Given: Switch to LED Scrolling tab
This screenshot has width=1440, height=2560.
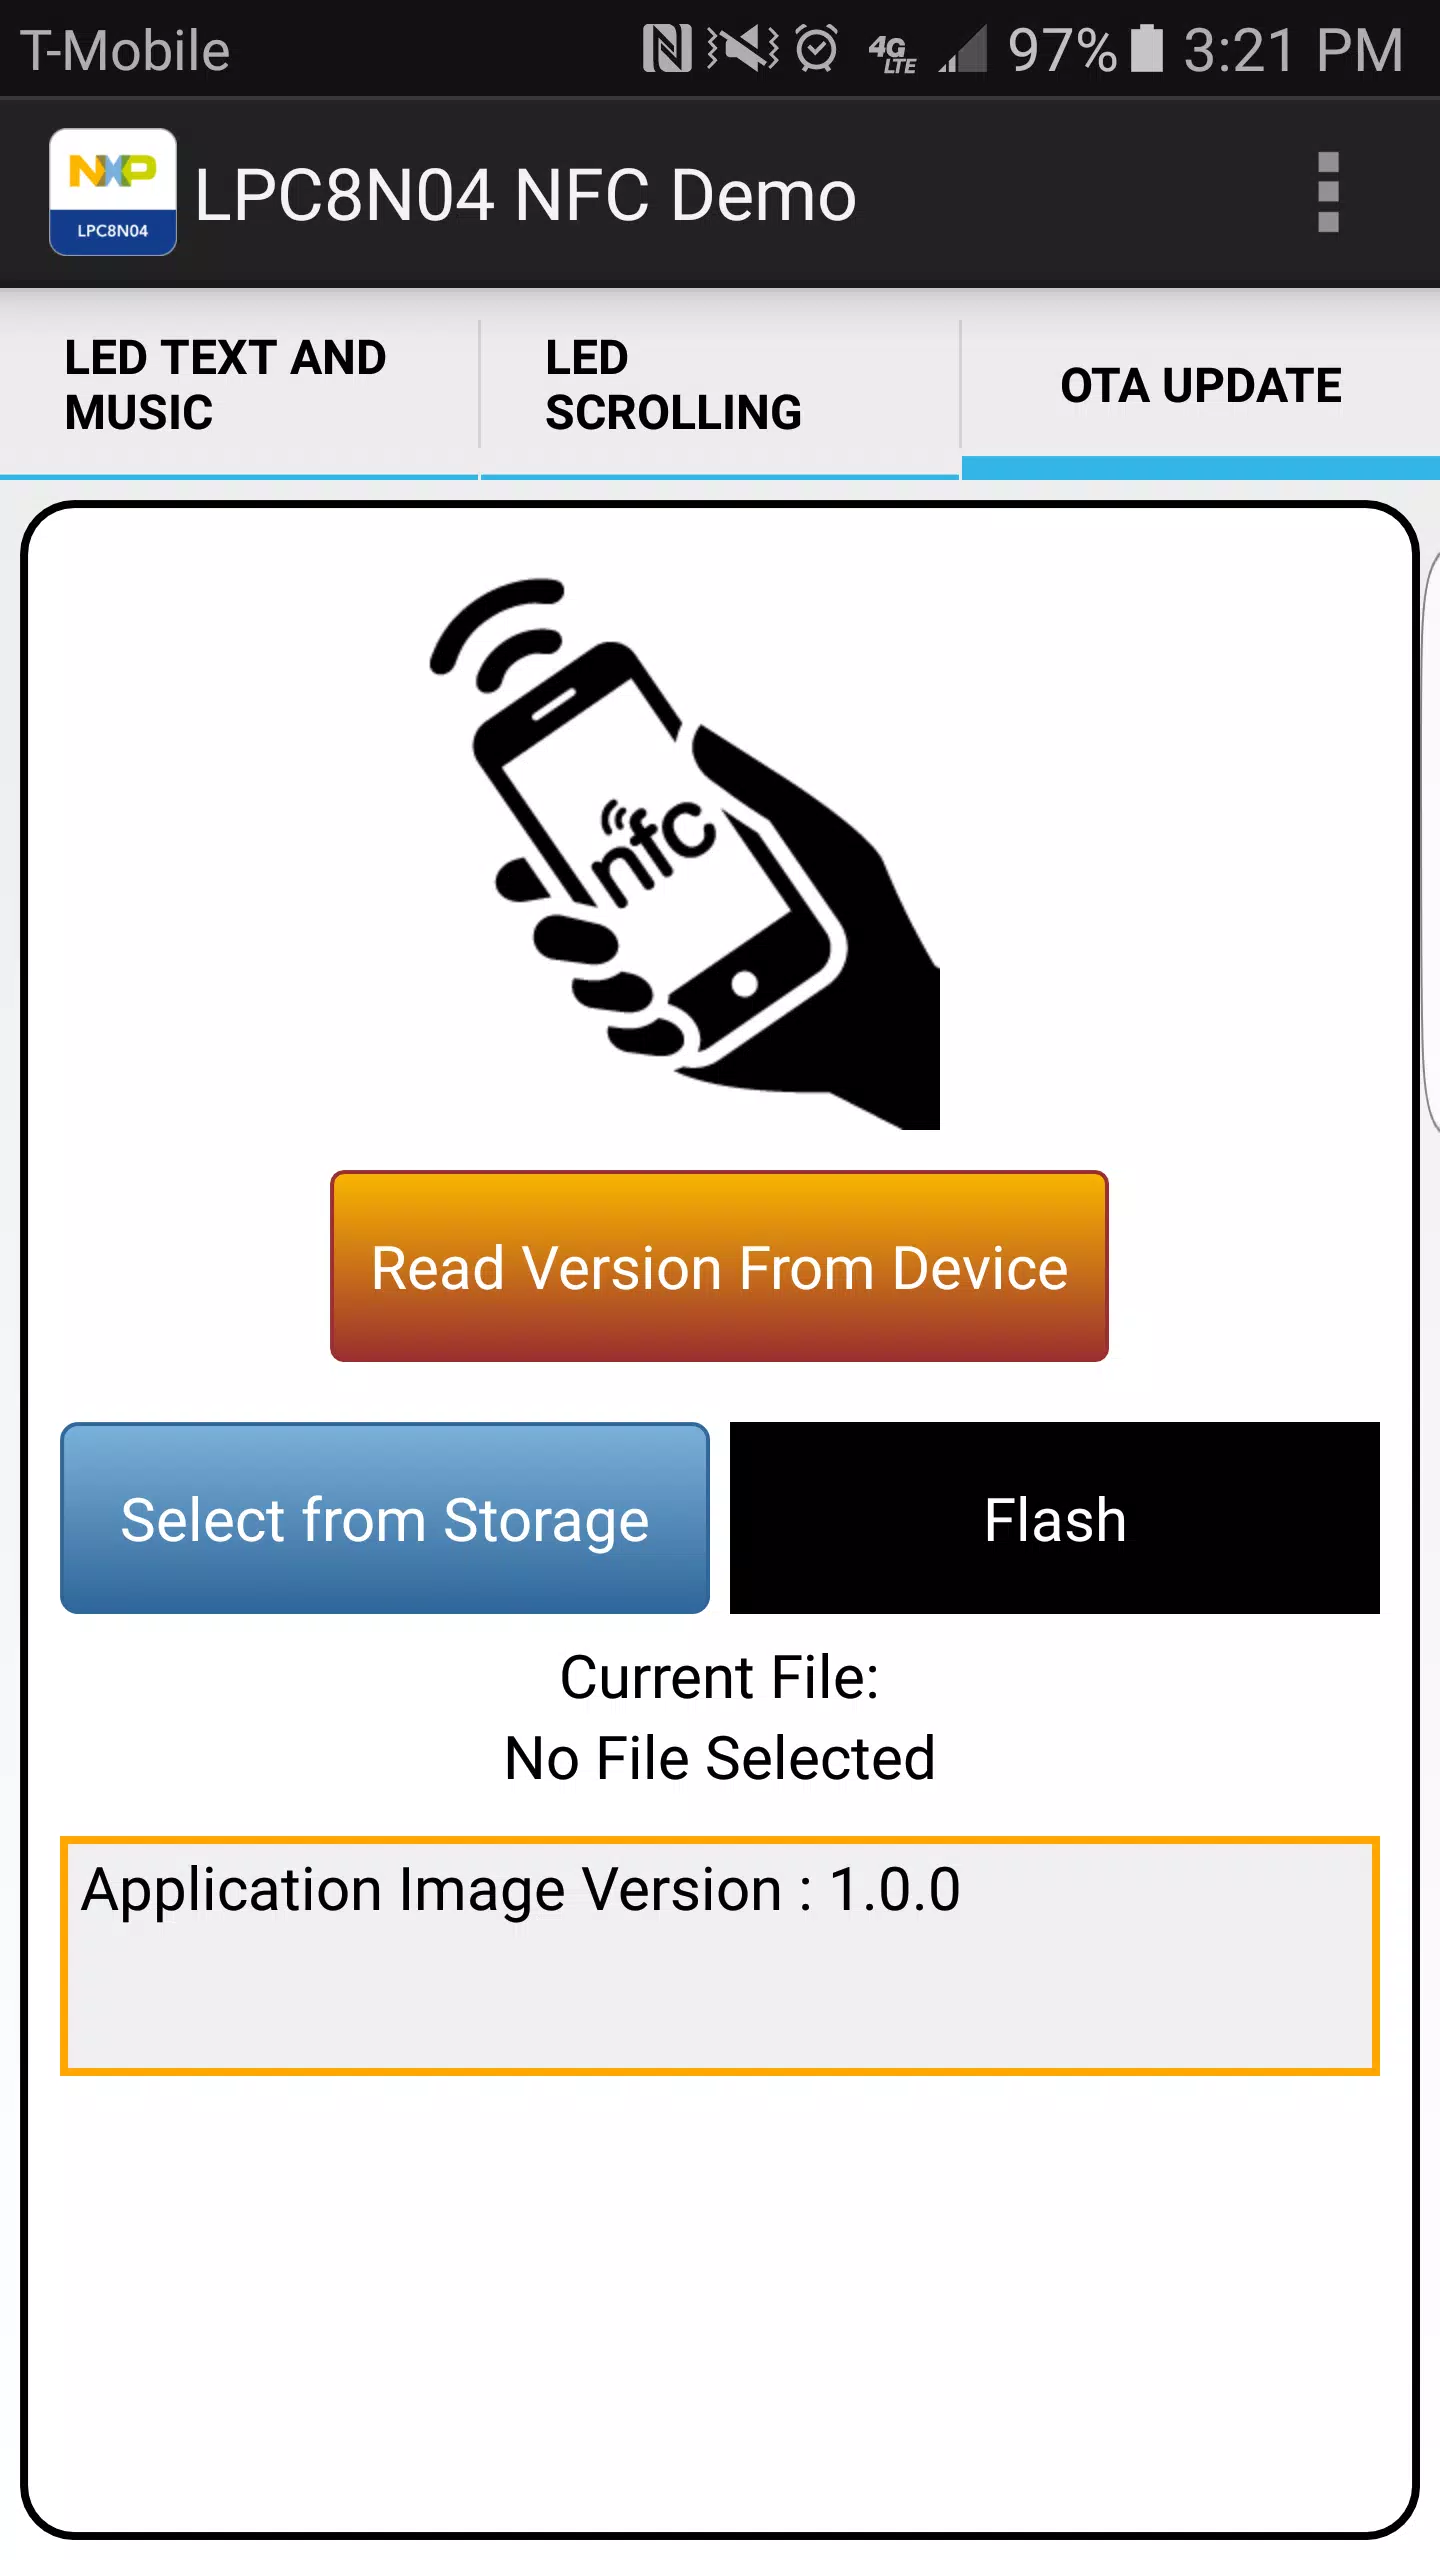Looking at the screenshot, I should pyautogui.click(x=720, y=385).
